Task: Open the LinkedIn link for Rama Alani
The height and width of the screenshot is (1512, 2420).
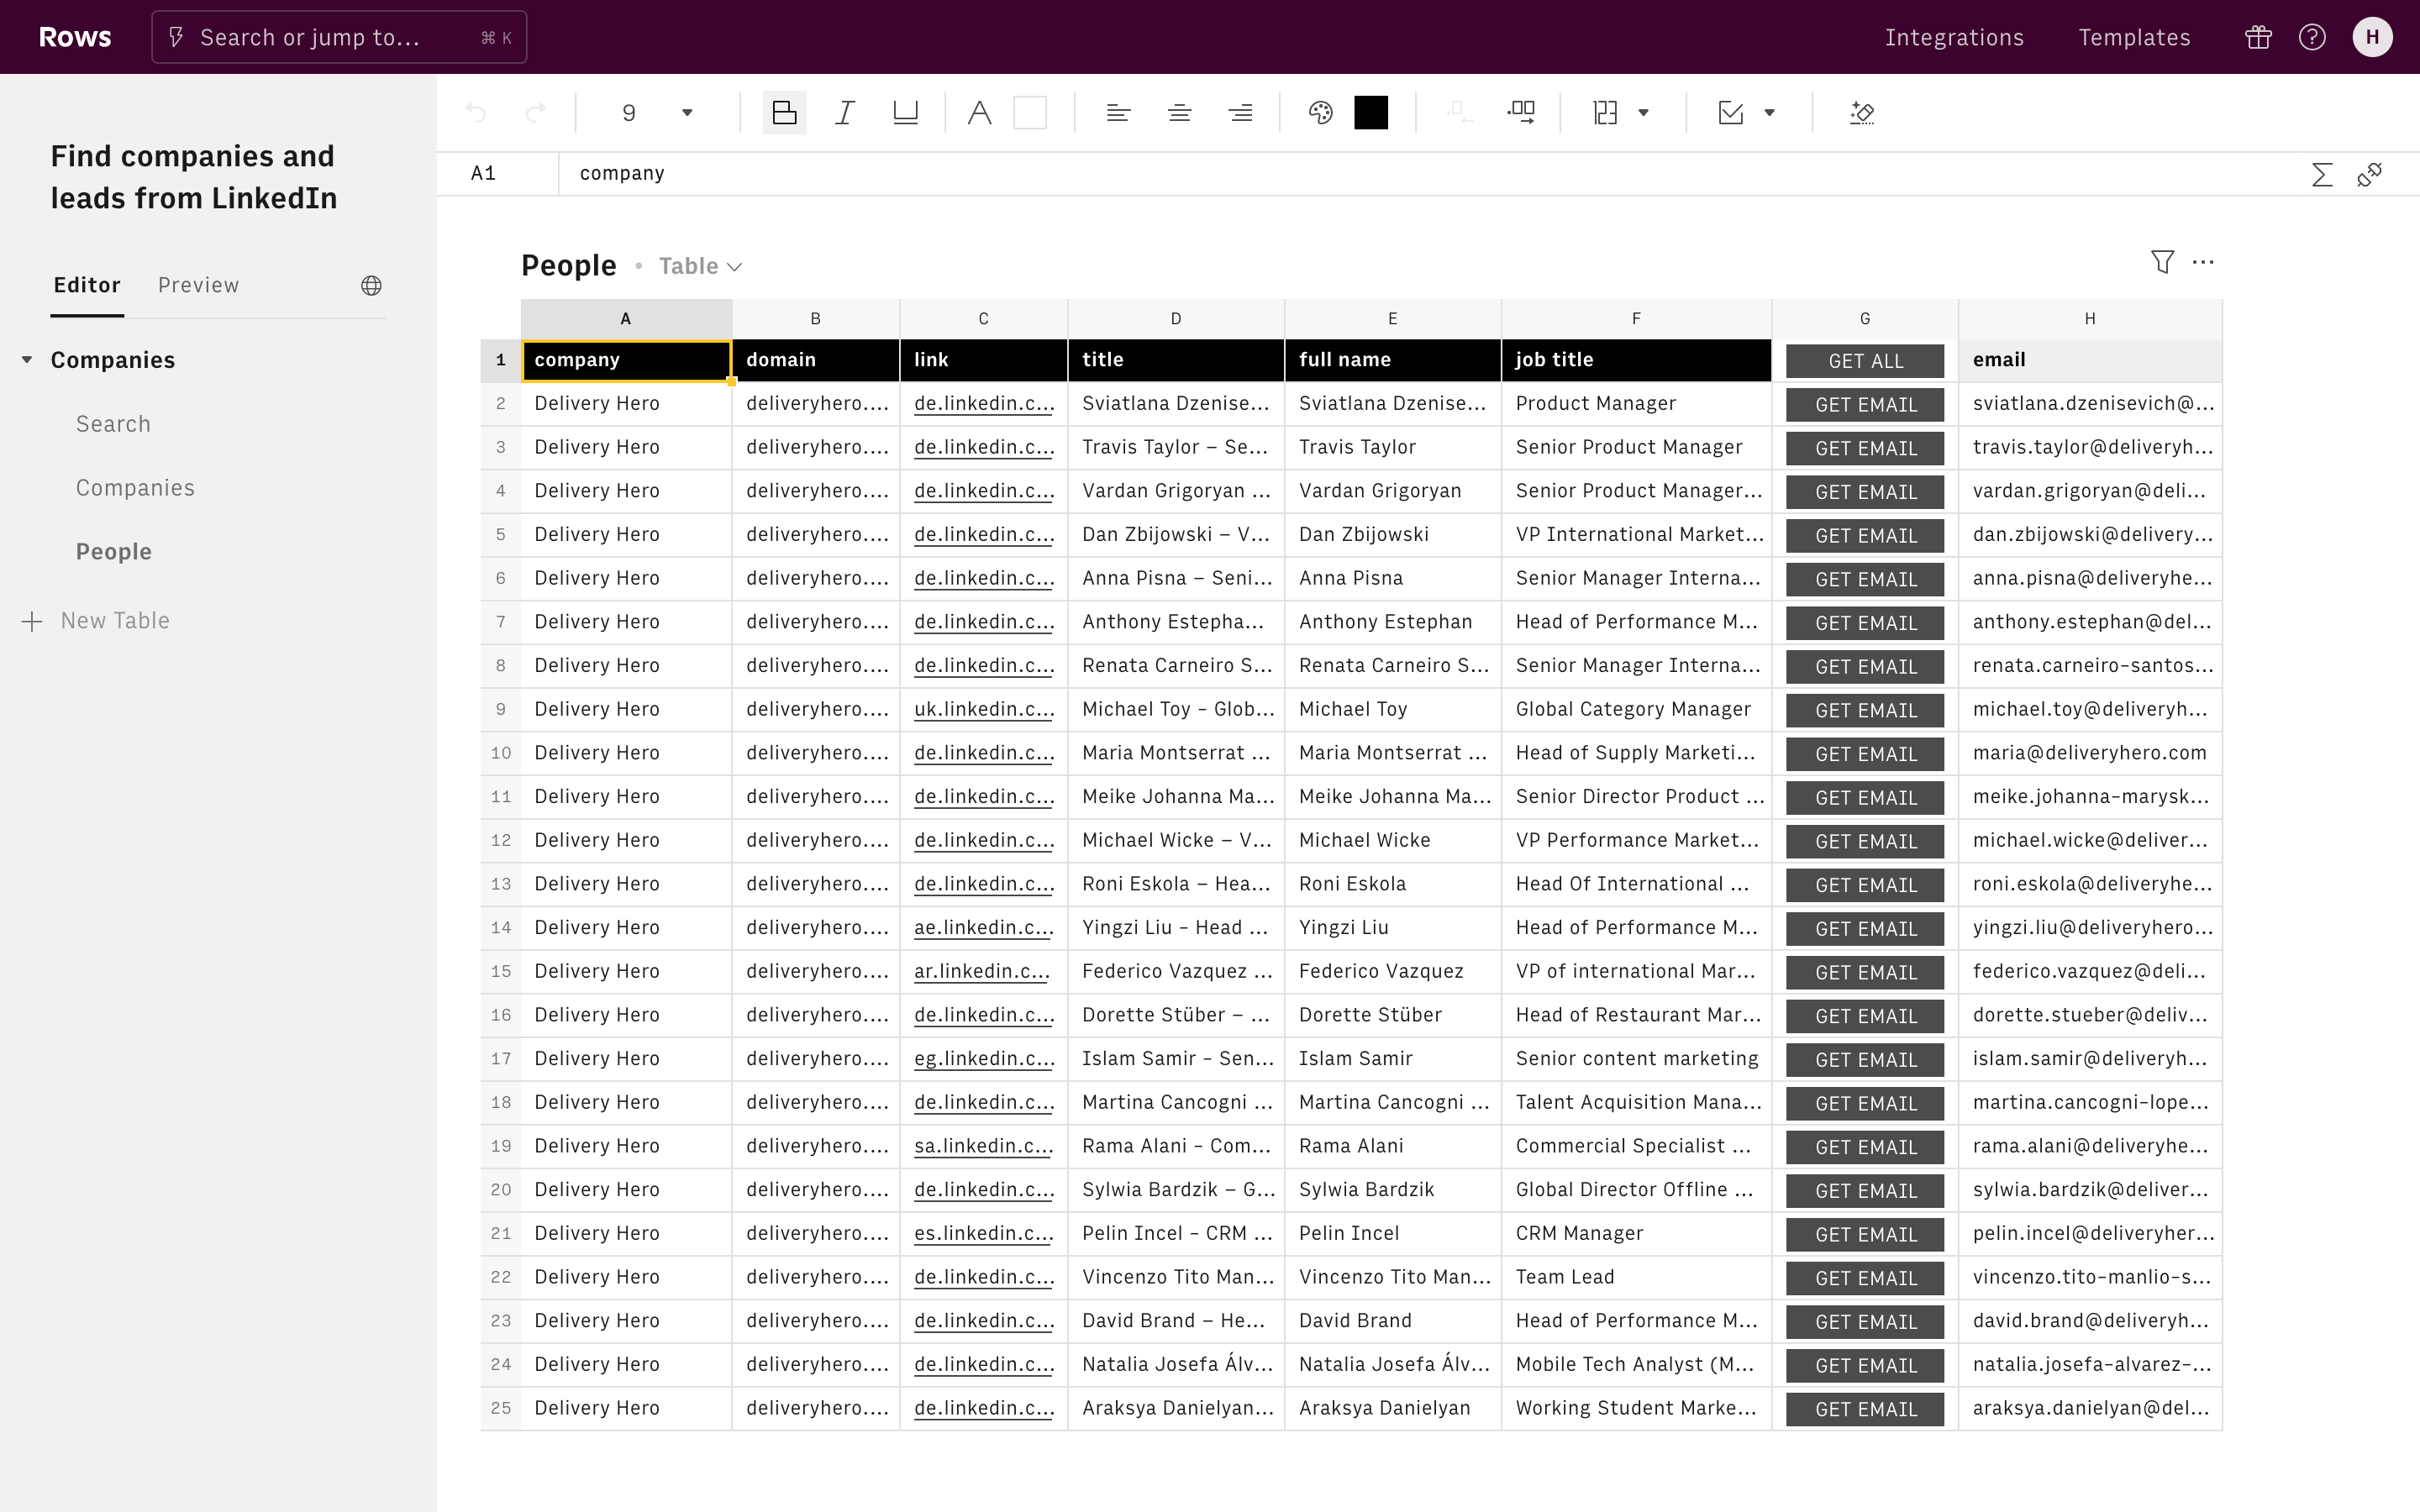Action: [x=983, y=1146]
